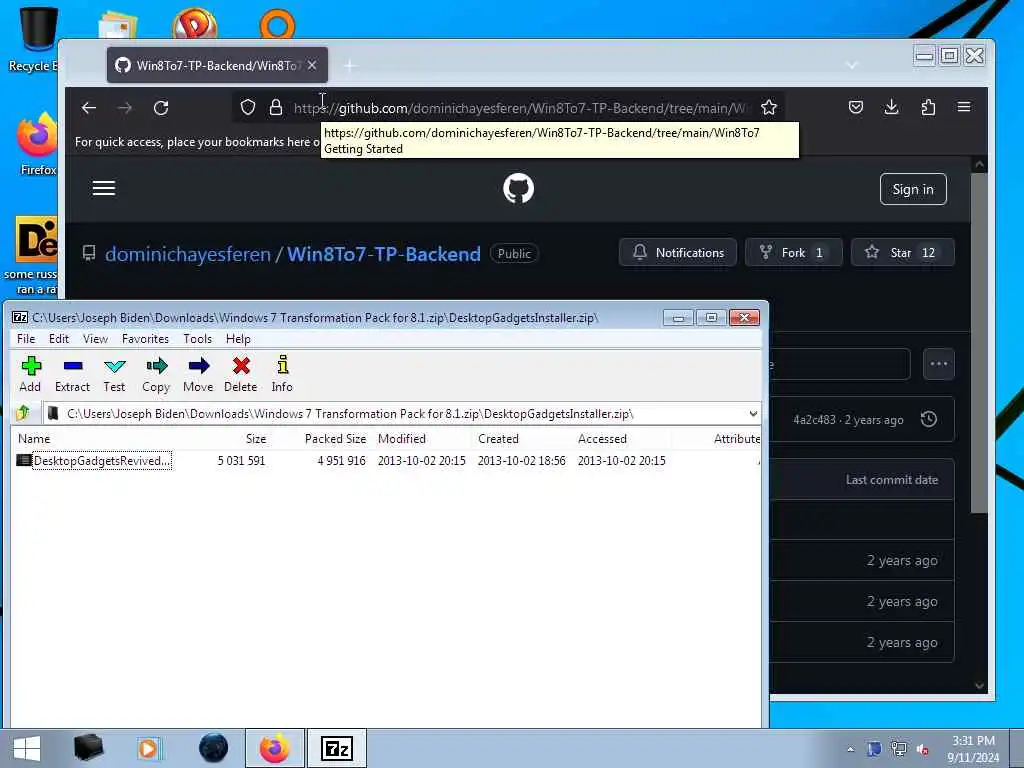Open GitHub's hamburger navigation menu
The width and height of the screenshot is (1024, 768).
coord(104,189)
